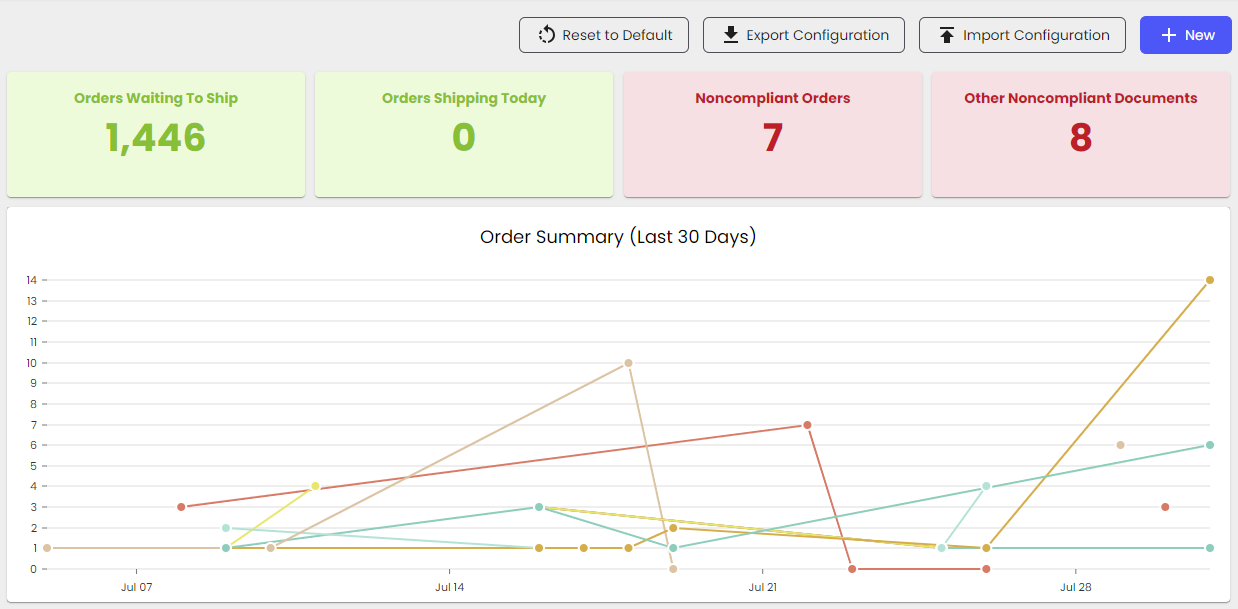The image size is (1238, 609).
Task: Select the leftmost red data point at value 3
Action: tap(181, 507)
